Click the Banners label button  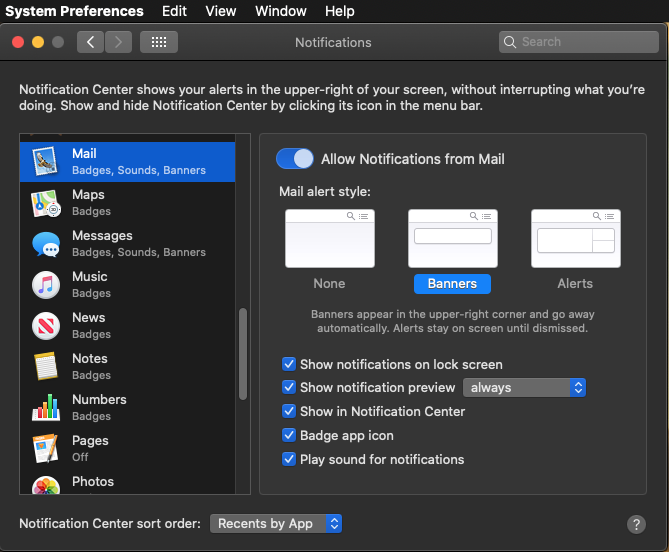452,284
